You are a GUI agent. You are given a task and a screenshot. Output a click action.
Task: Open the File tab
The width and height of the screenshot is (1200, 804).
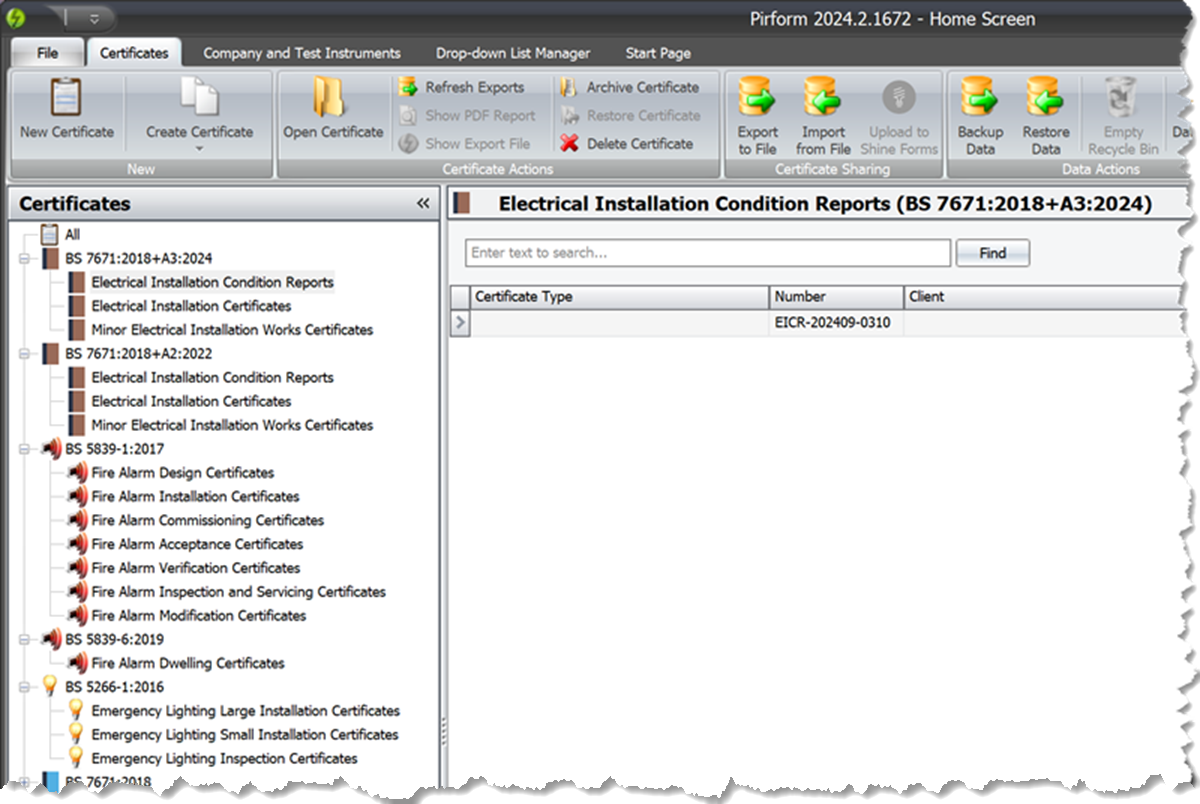47,53
